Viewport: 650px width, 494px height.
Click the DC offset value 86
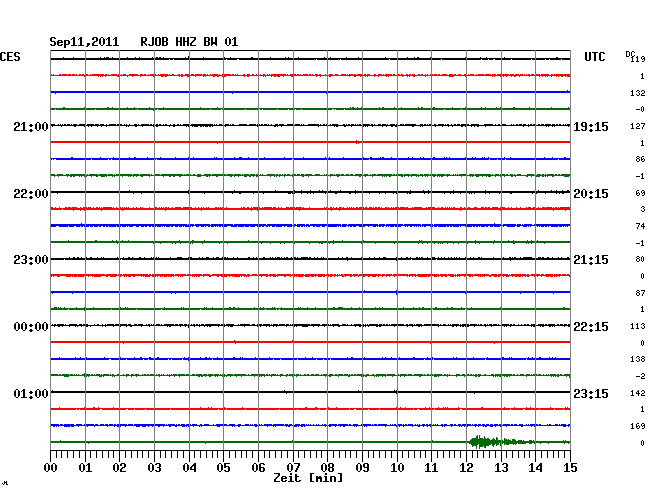click(640, 159)
